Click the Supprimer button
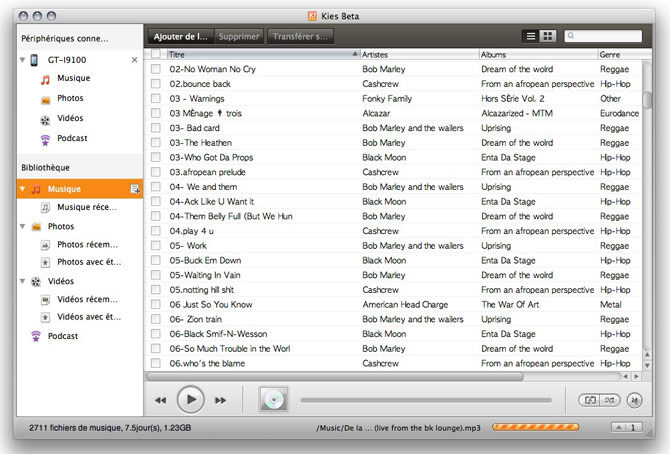 pyautogui.click(x=239, y=36)
